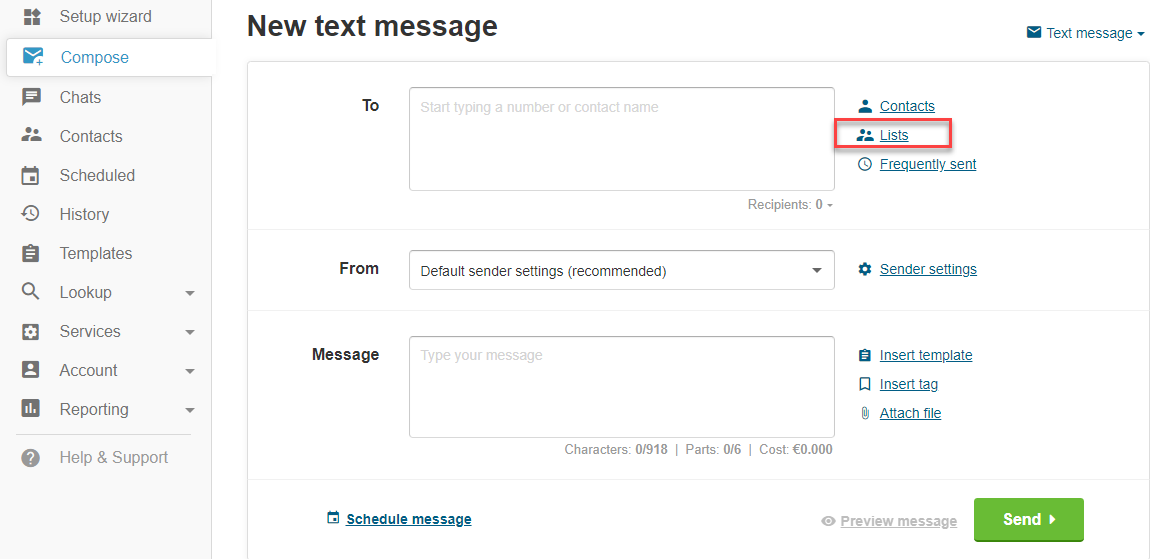
Task: Click the Scheduled calendar icon
Action: coord(31,175)
